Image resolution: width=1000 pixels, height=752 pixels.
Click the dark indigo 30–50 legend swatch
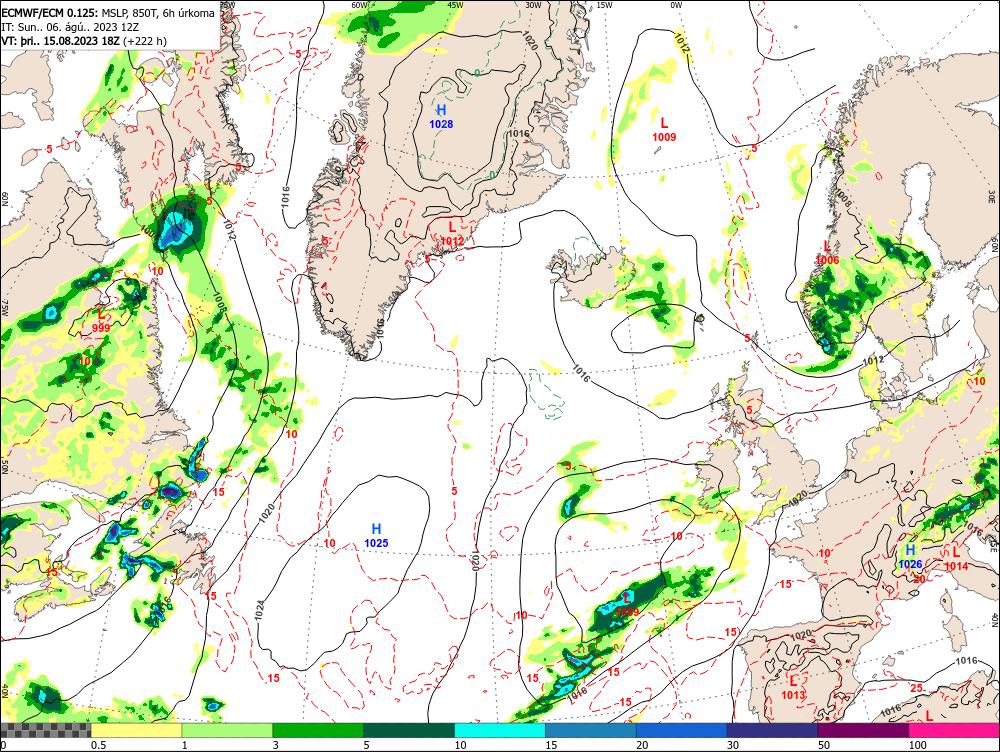click(772, 730)
